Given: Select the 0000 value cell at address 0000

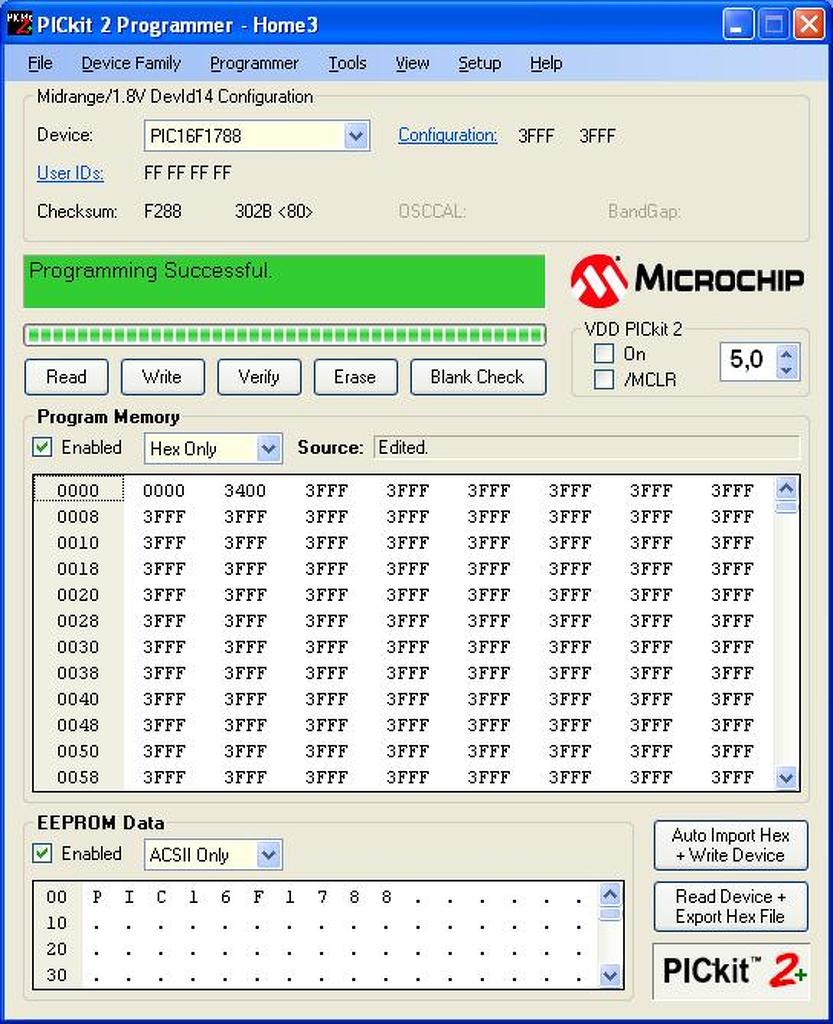Looking at the screenshot, I should pyautogui.click(x=164, y=490).
